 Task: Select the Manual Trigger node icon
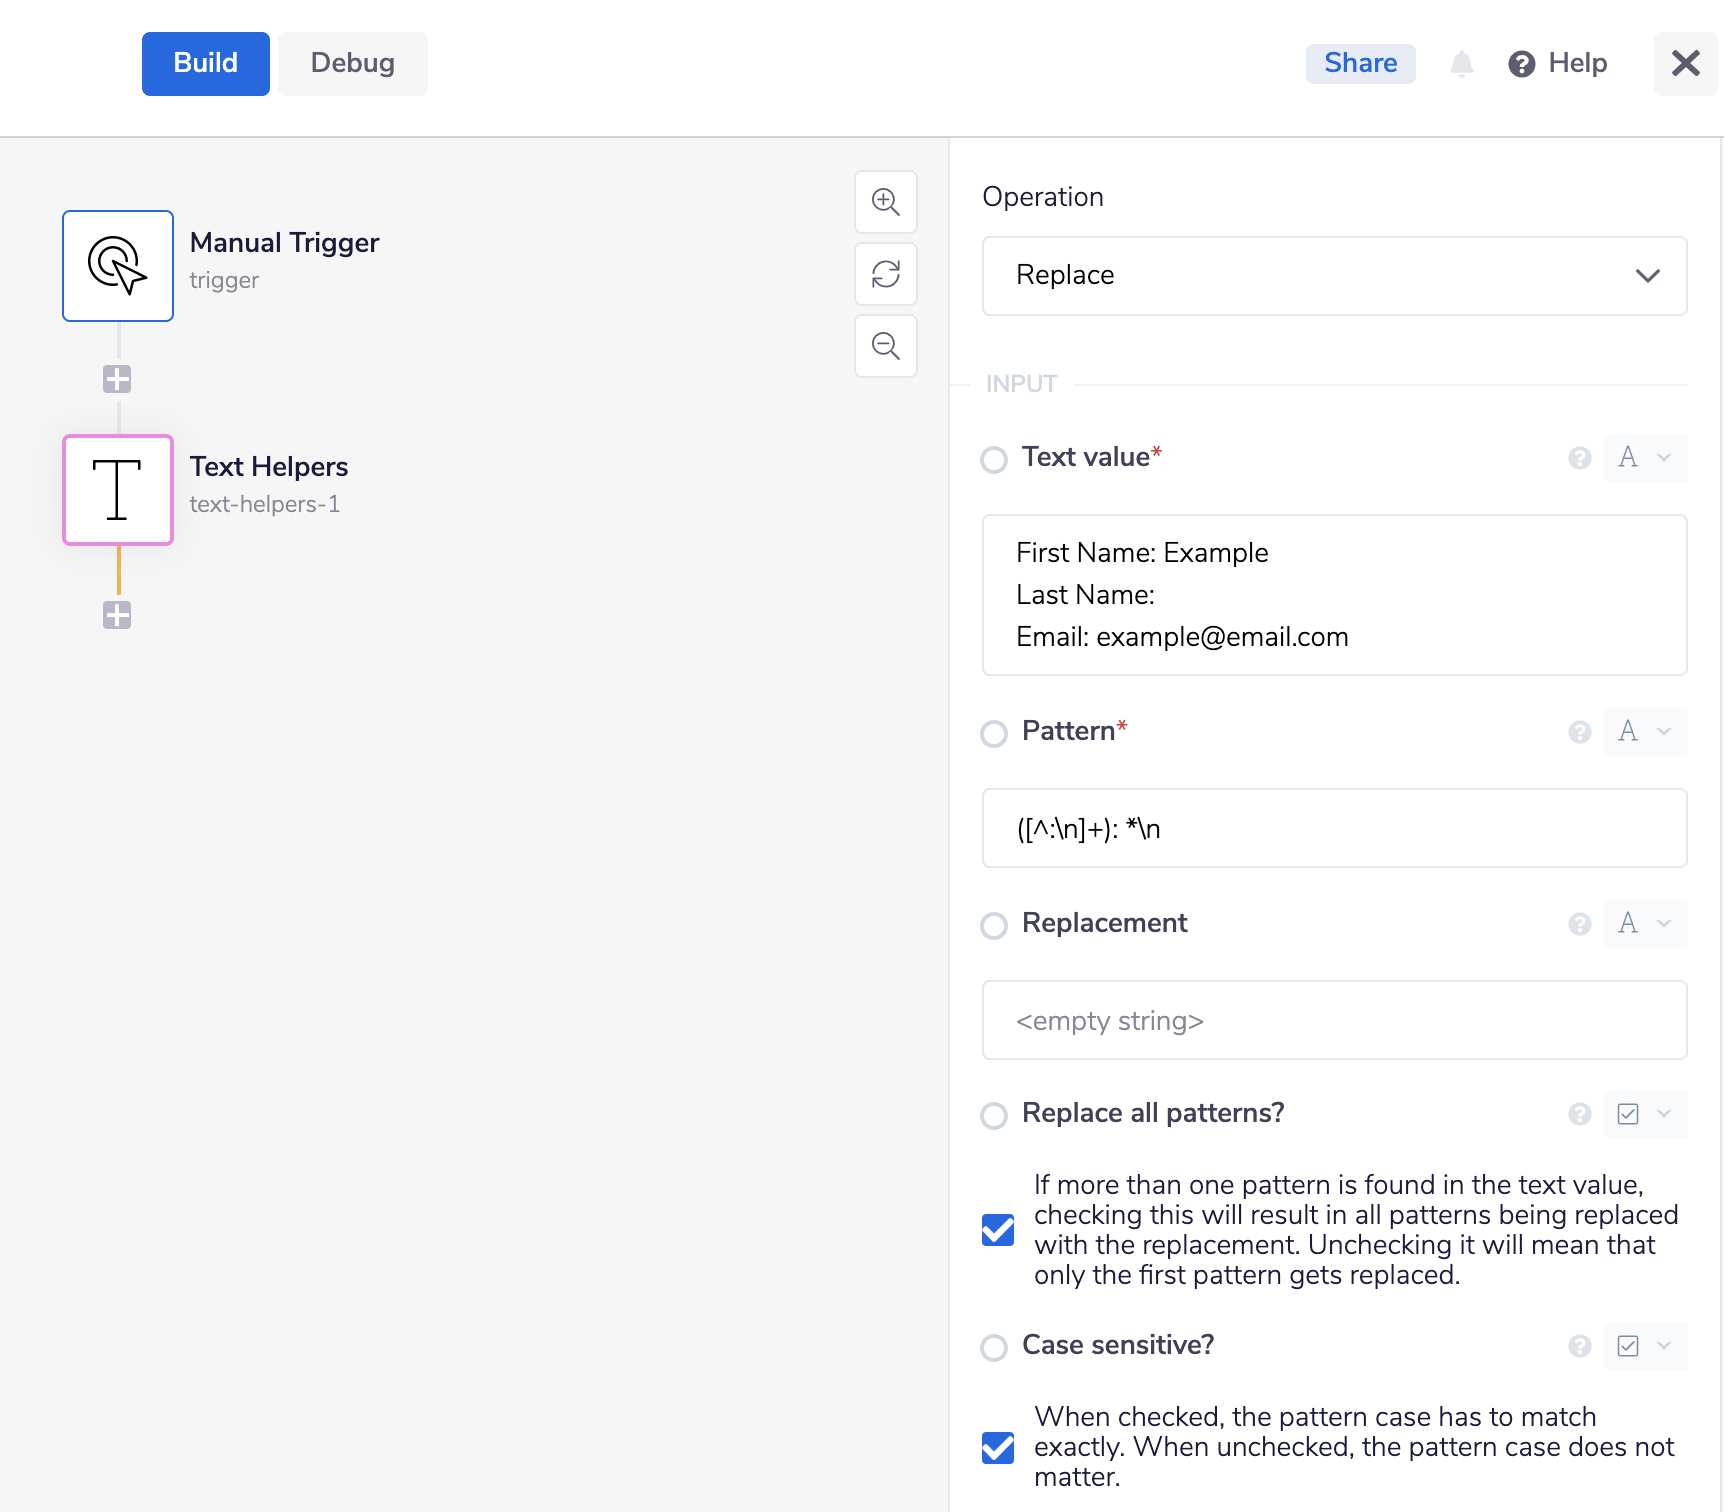coord(118,266)
